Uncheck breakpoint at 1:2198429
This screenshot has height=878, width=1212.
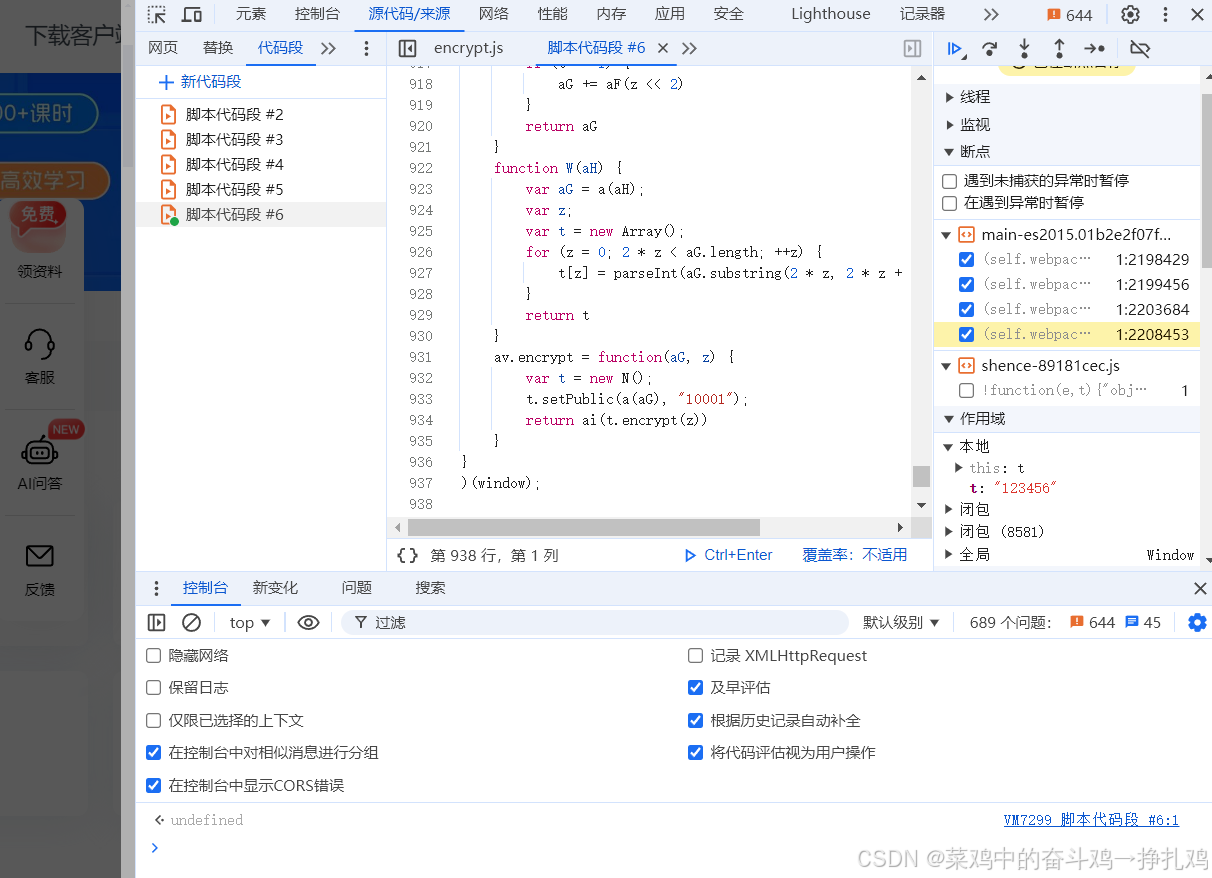point(966,259)
